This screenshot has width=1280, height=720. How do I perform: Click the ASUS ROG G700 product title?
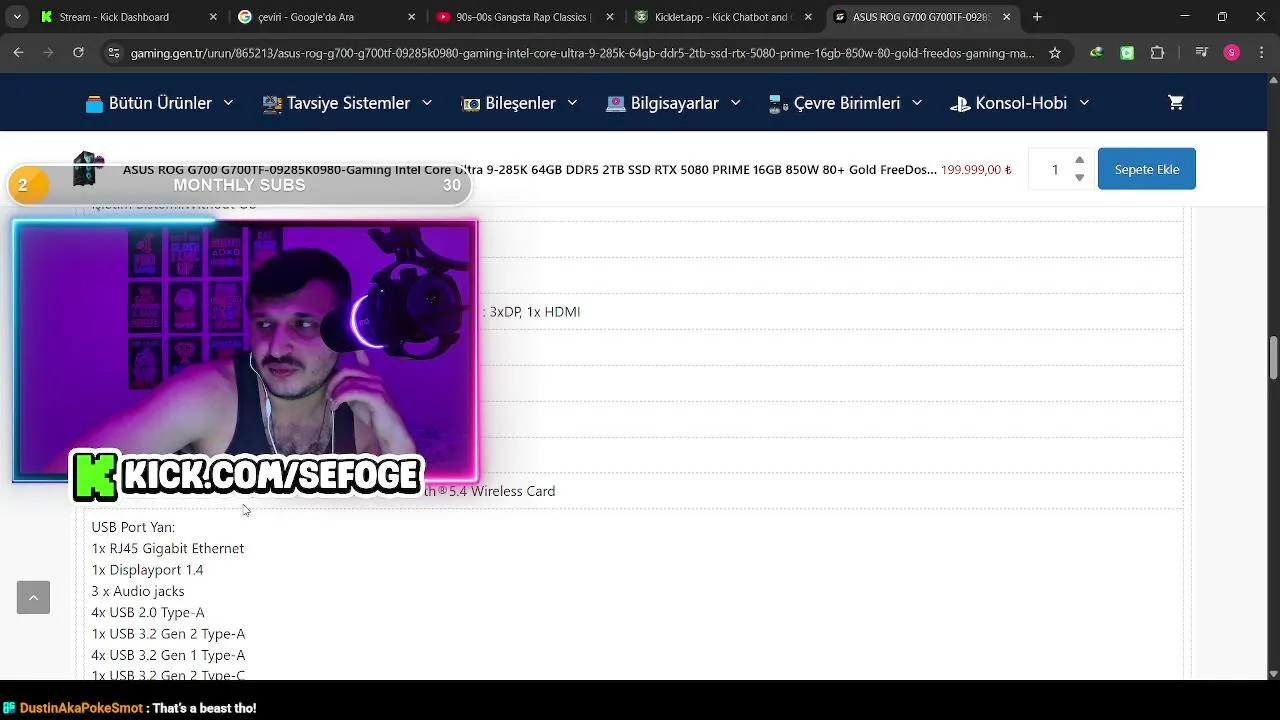[x=530, y=170]
